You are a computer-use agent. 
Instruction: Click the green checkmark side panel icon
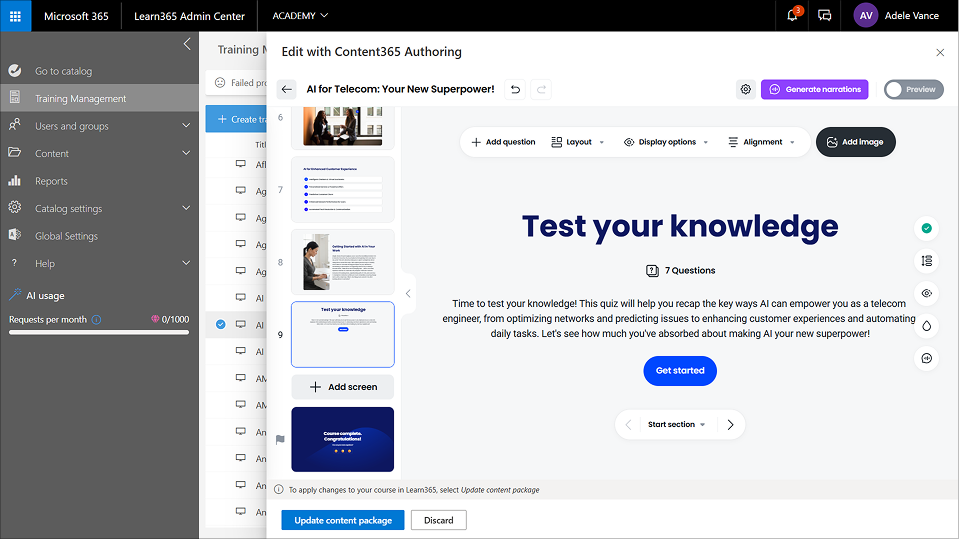pos(926,228)
